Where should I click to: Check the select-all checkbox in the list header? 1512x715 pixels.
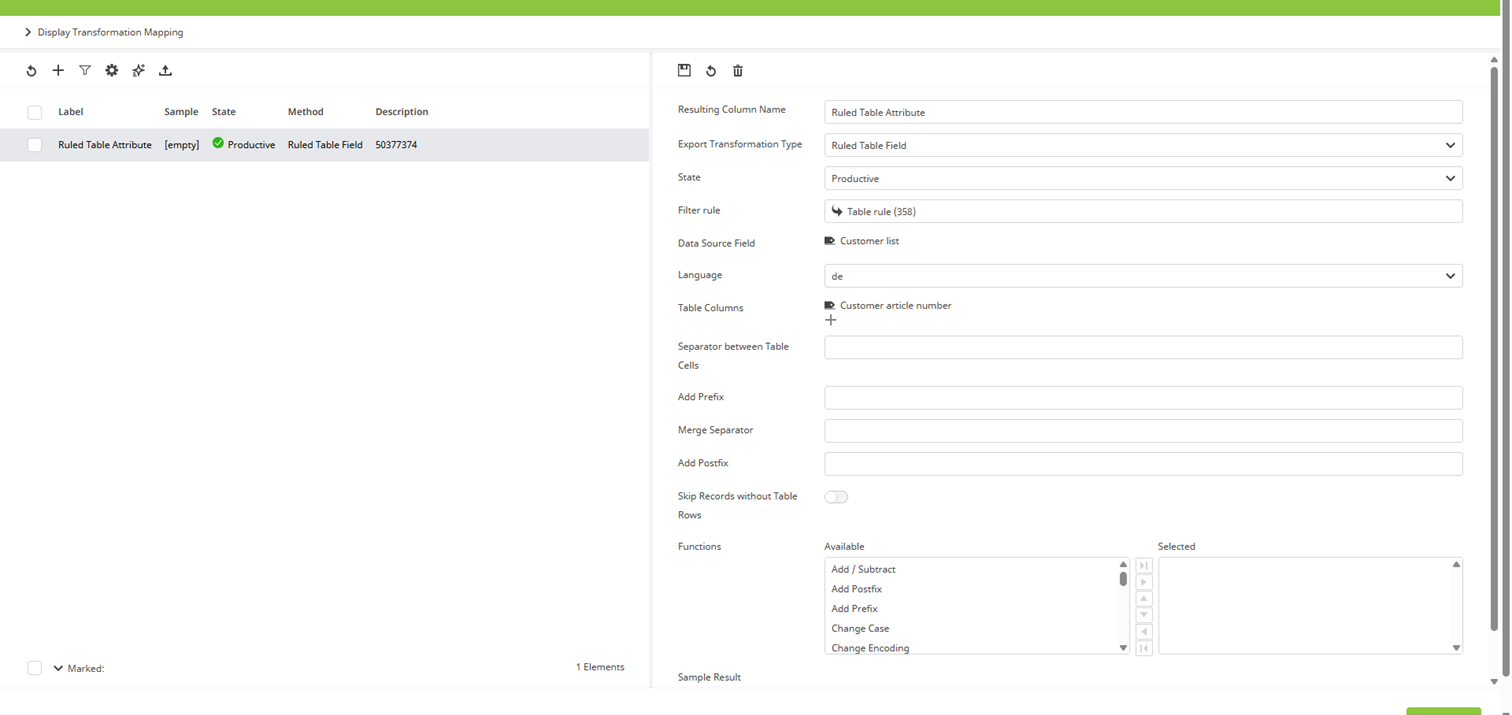point(34,112)
